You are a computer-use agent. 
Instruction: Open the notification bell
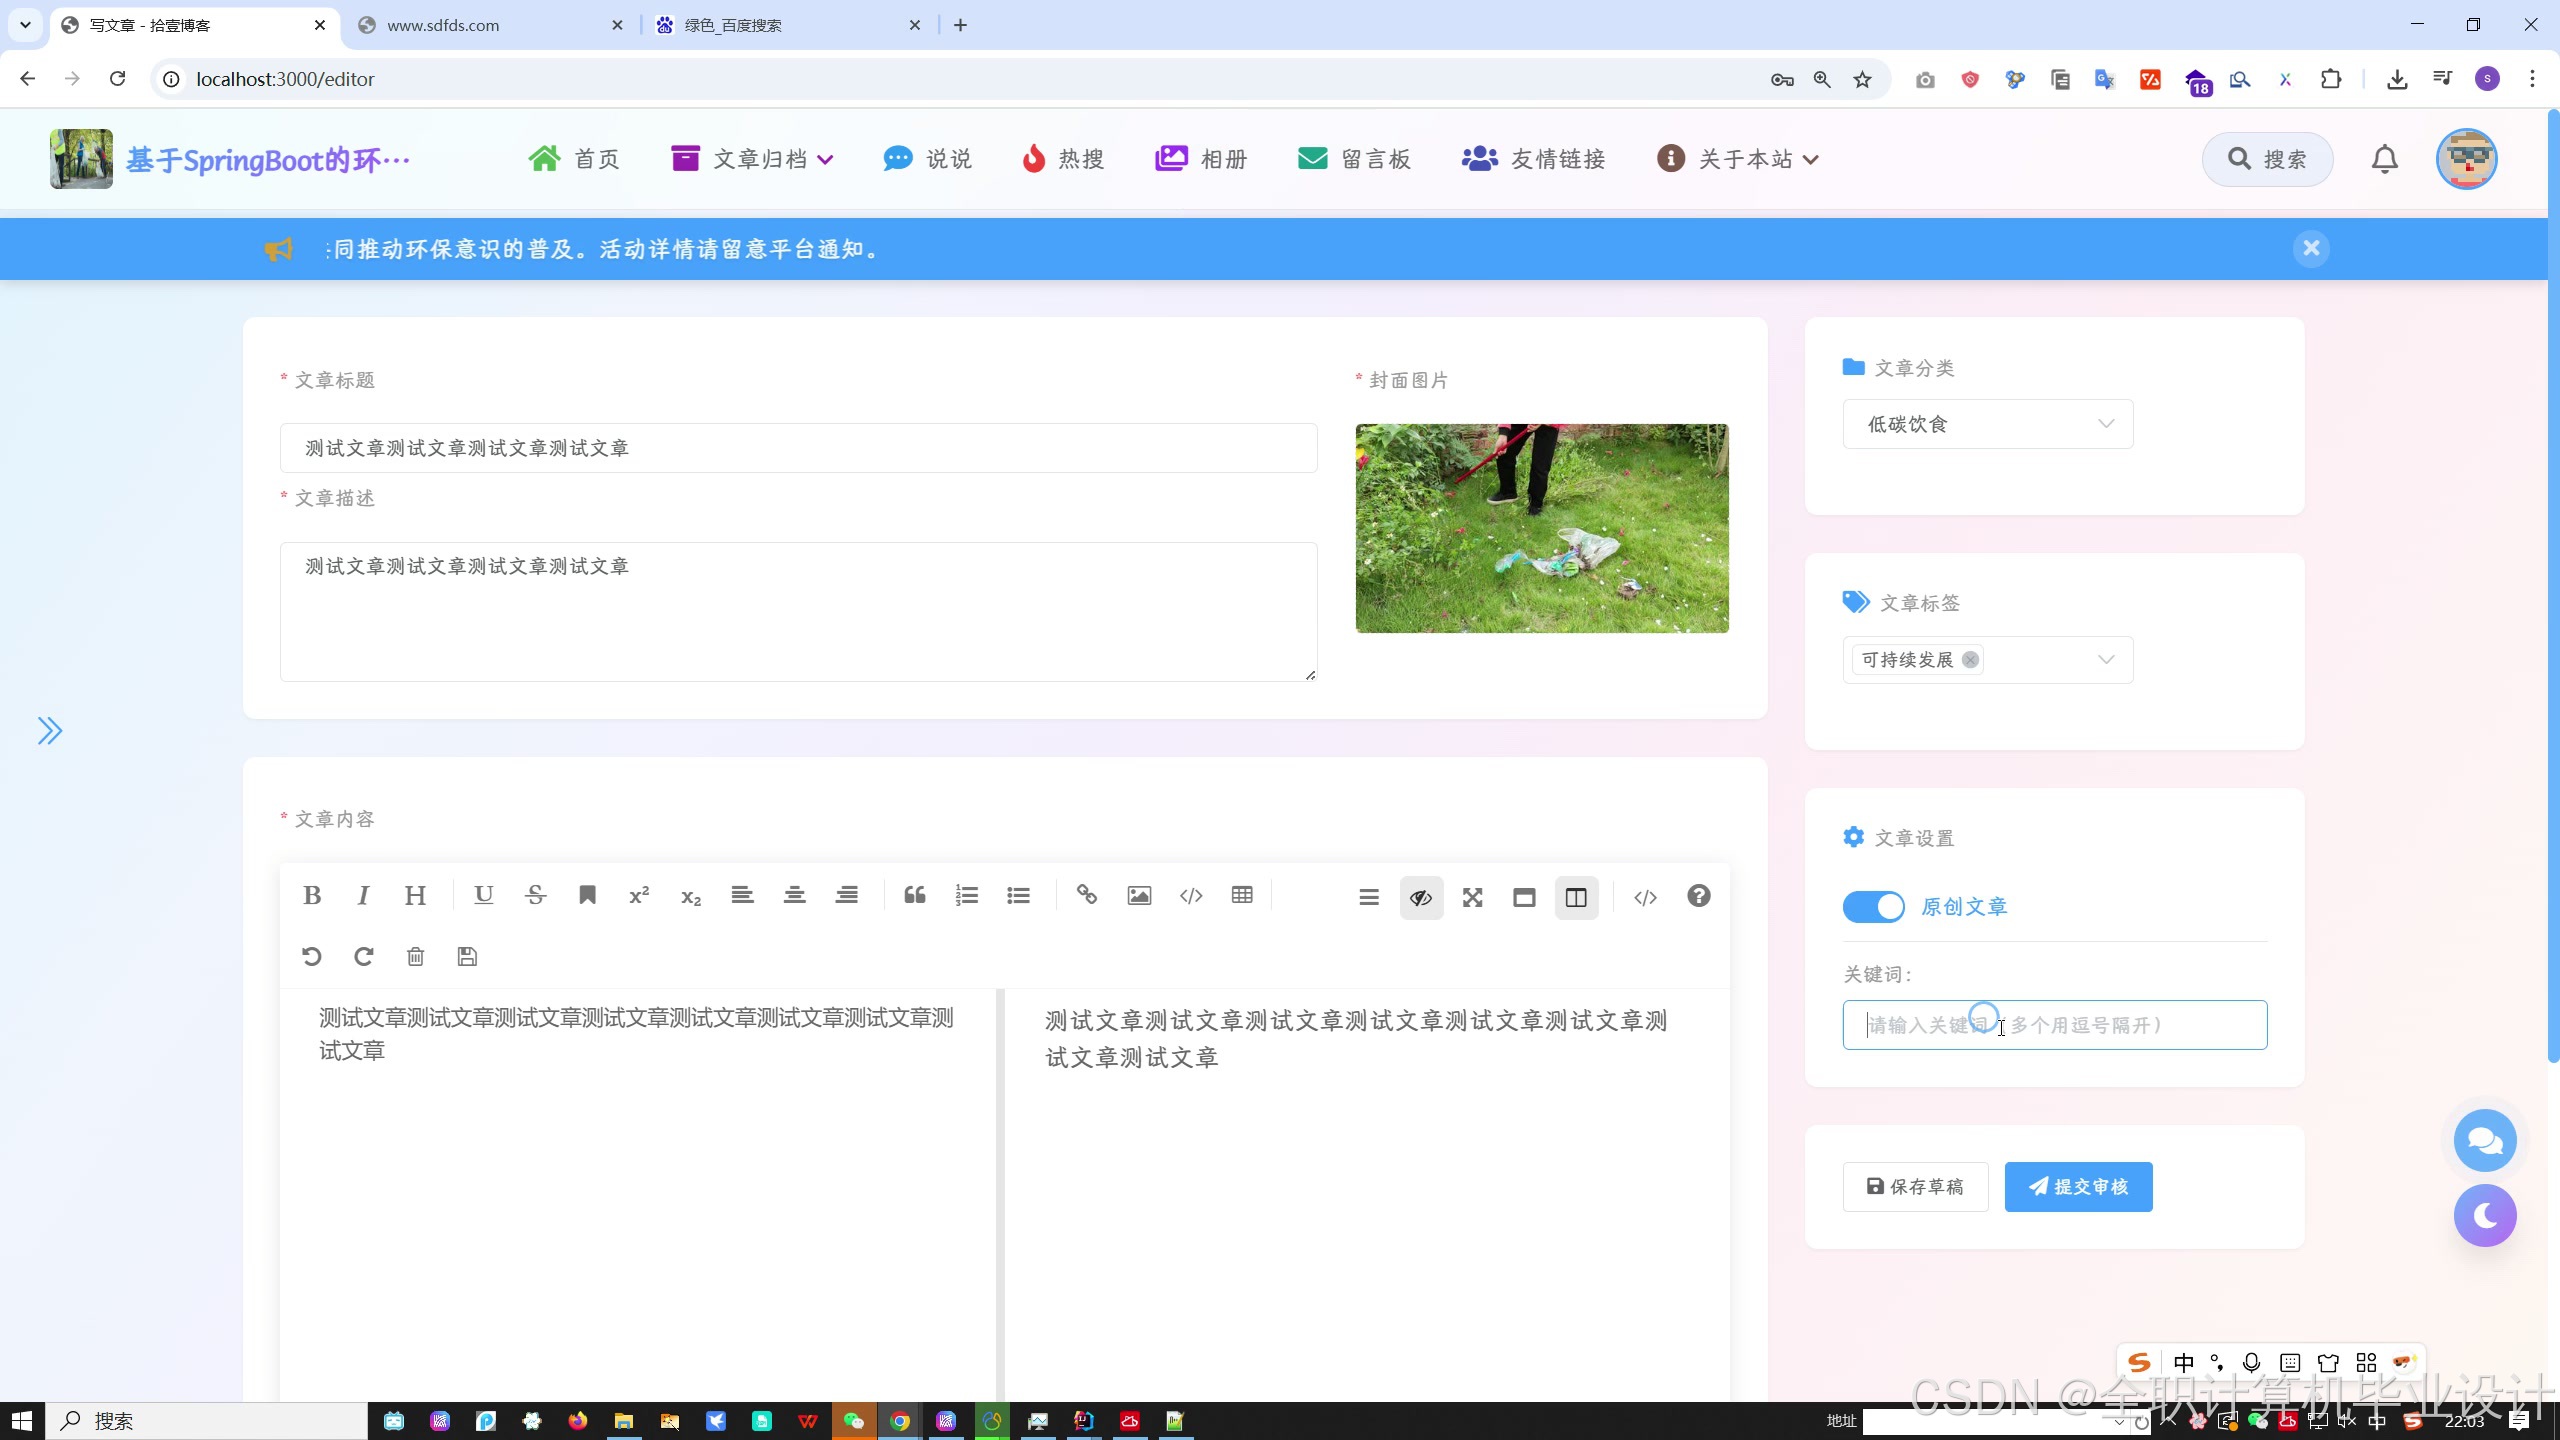tap(2385, 159)
